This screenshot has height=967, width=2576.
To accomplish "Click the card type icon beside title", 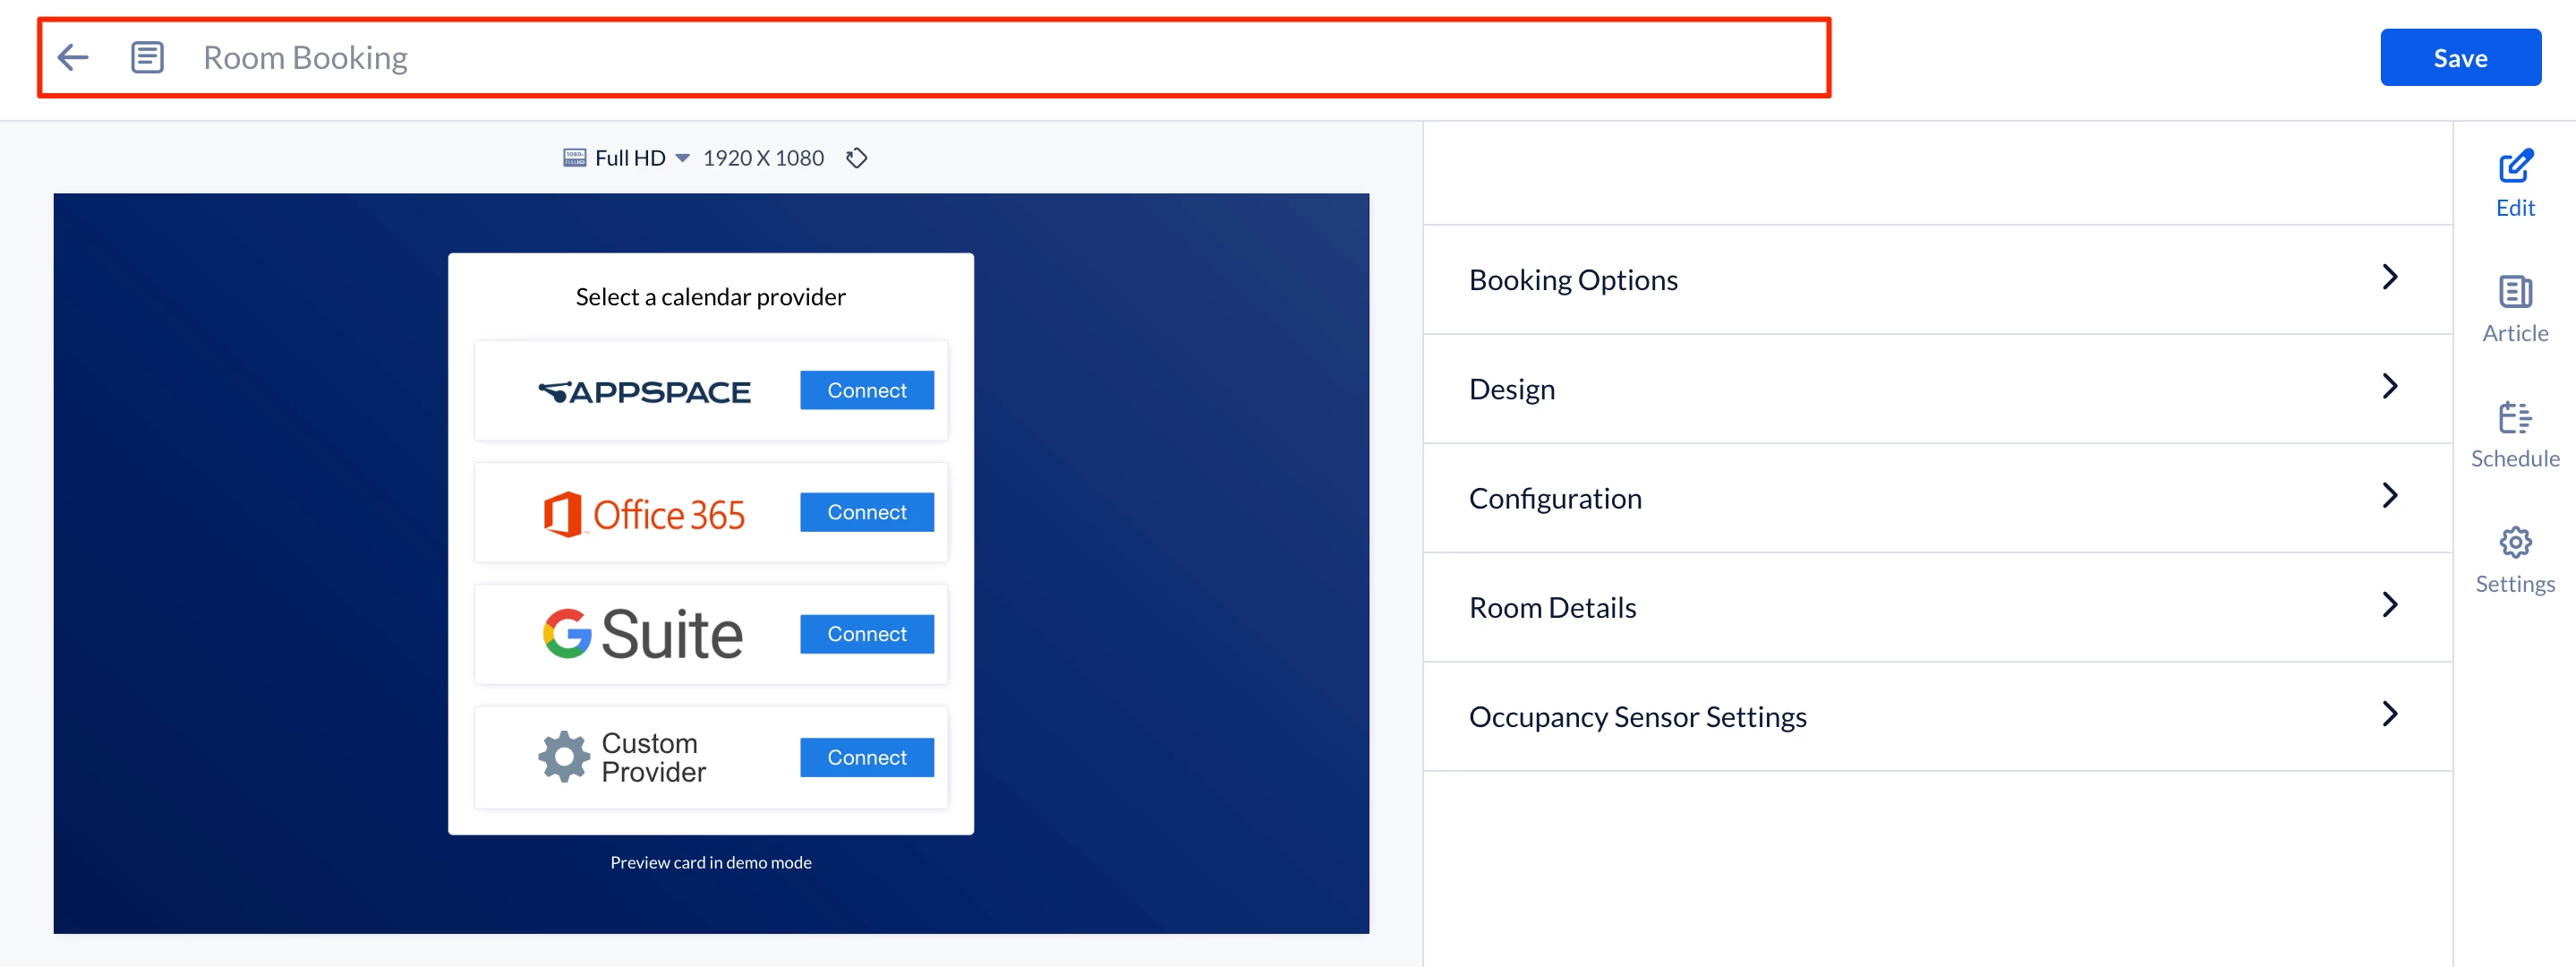I will click(x=147, y=57).
